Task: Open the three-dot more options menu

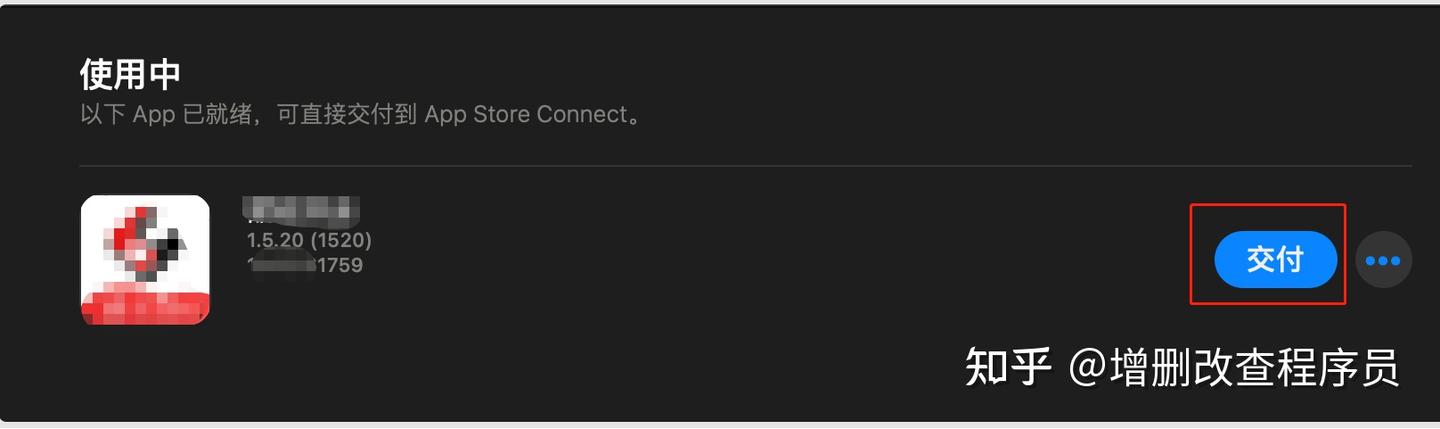Action: pyautogui.click(x=1383, y=260)
